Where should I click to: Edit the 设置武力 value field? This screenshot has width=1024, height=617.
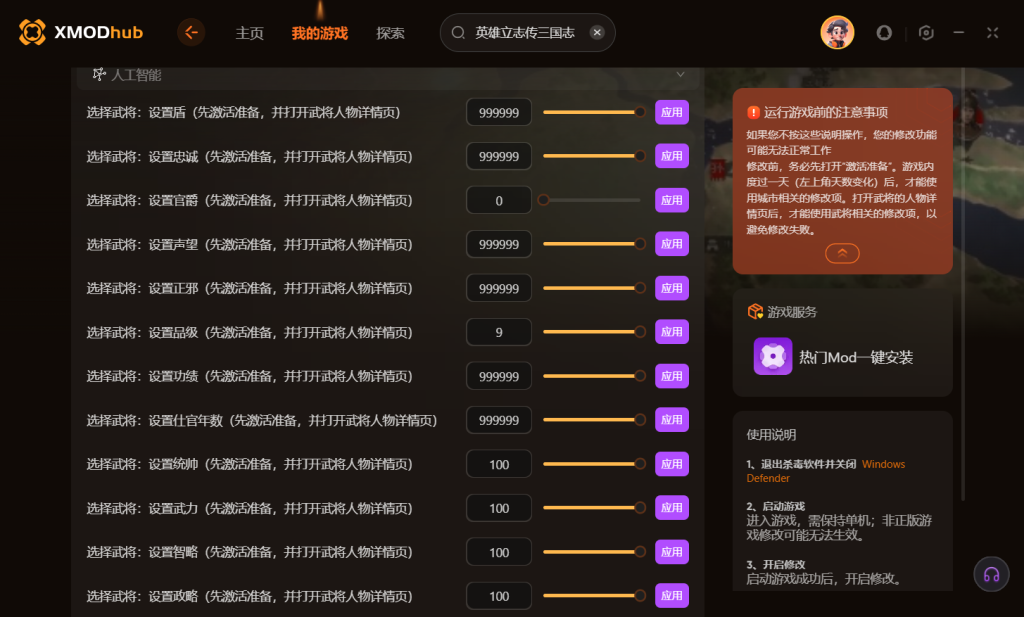(x=499, y=508)
